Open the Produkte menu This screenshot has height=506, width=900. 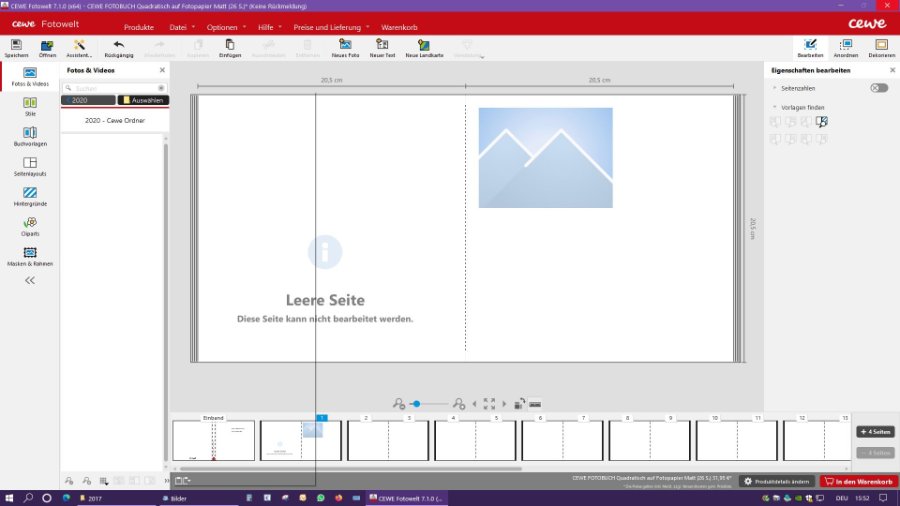coord(138,27)
